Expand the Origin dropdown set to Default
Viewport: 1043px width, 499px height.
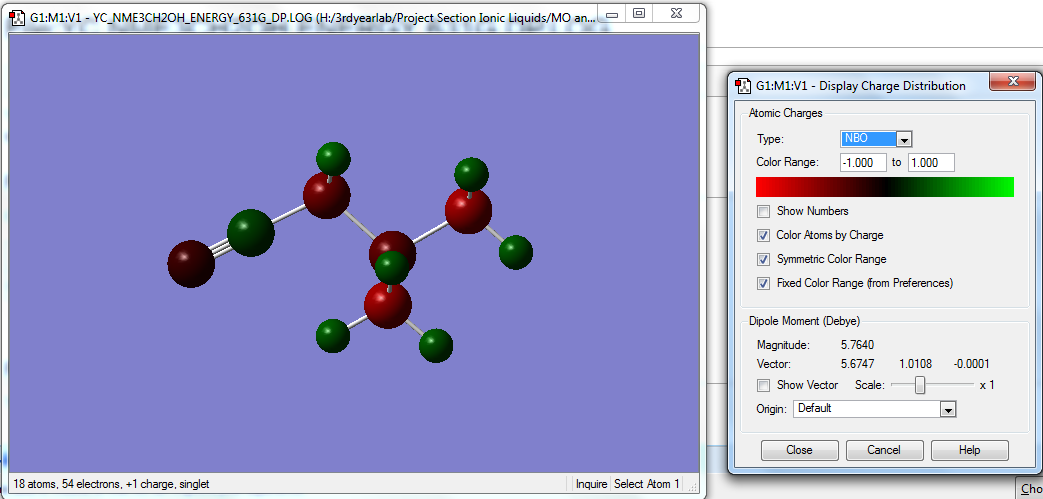click(948, 409)
